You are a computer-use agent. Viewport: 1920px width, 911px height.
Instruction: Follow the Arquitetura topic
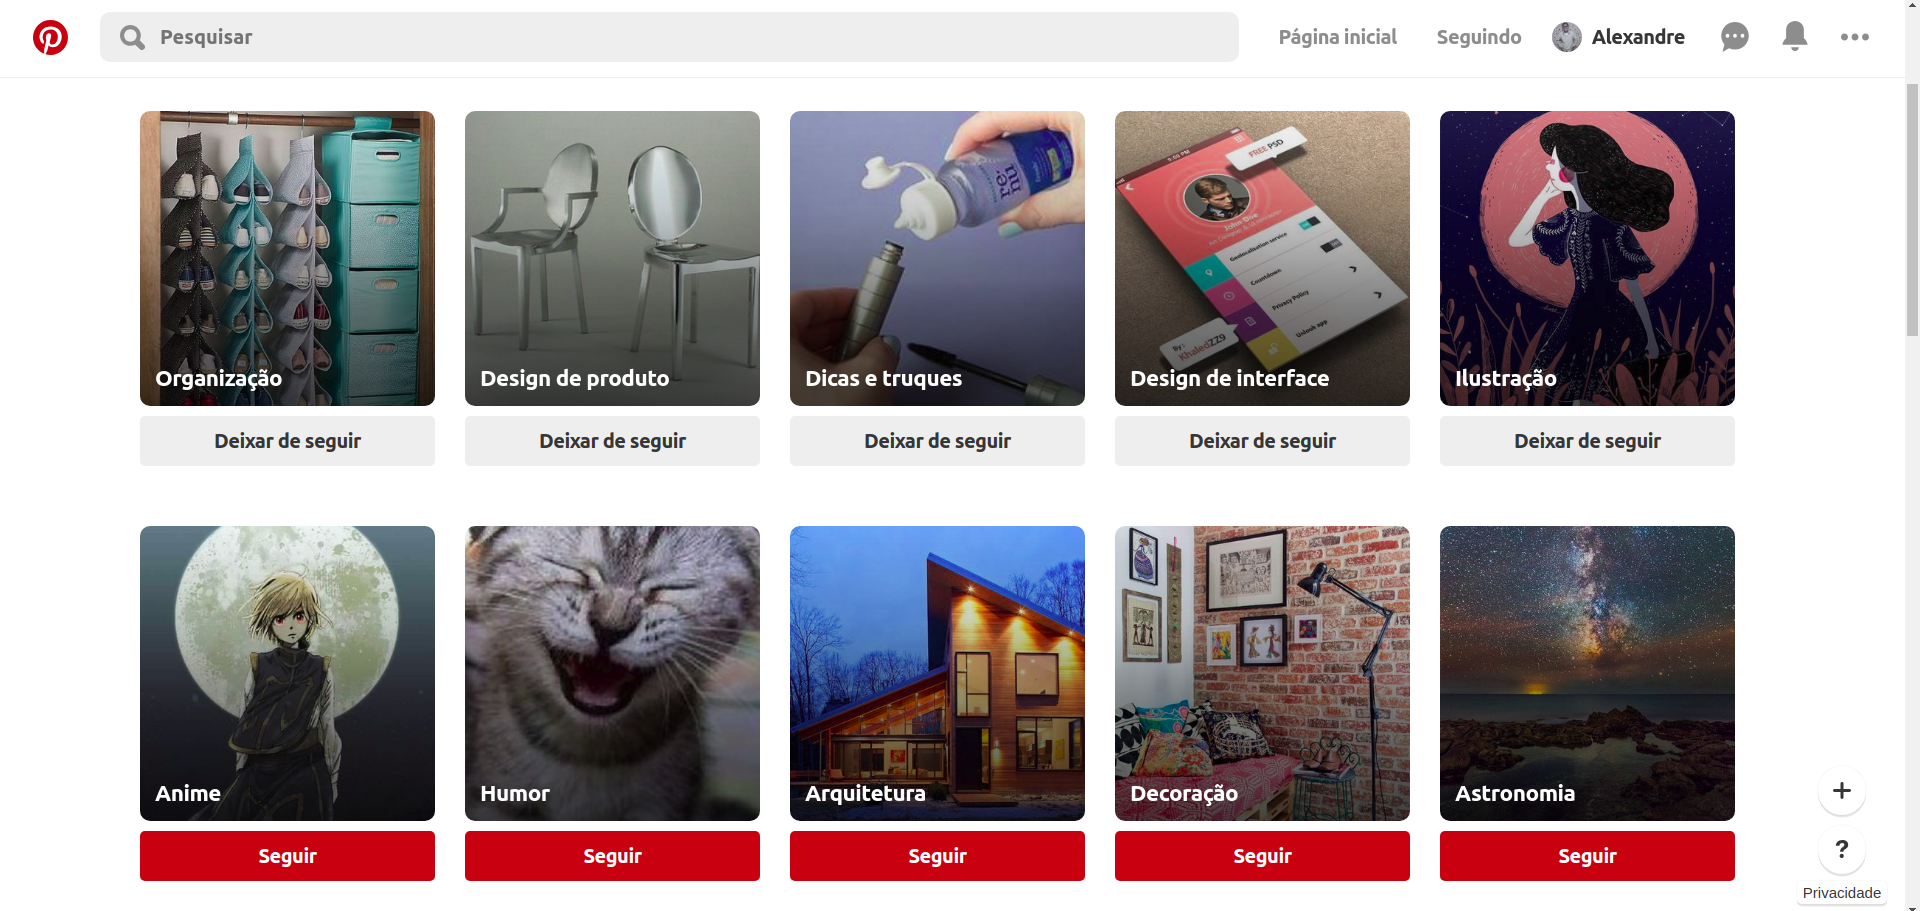[937, 856]
